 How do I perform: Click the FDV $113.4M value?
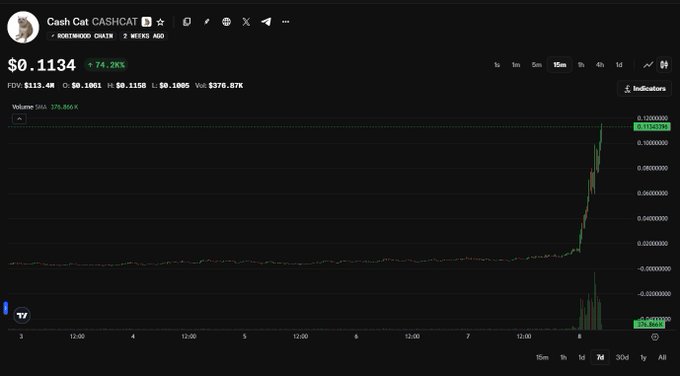[39, 86]
